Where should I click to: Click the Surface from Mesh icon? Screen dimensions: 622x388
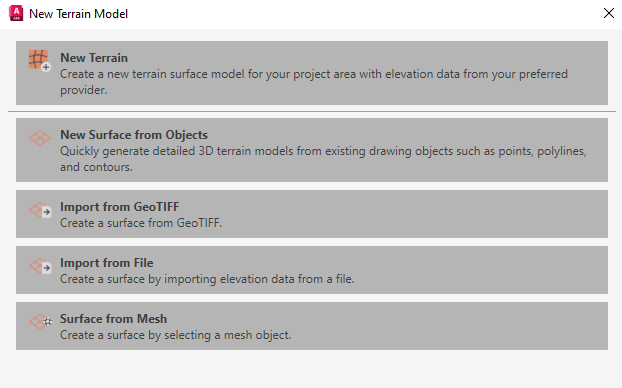(40, 322)
